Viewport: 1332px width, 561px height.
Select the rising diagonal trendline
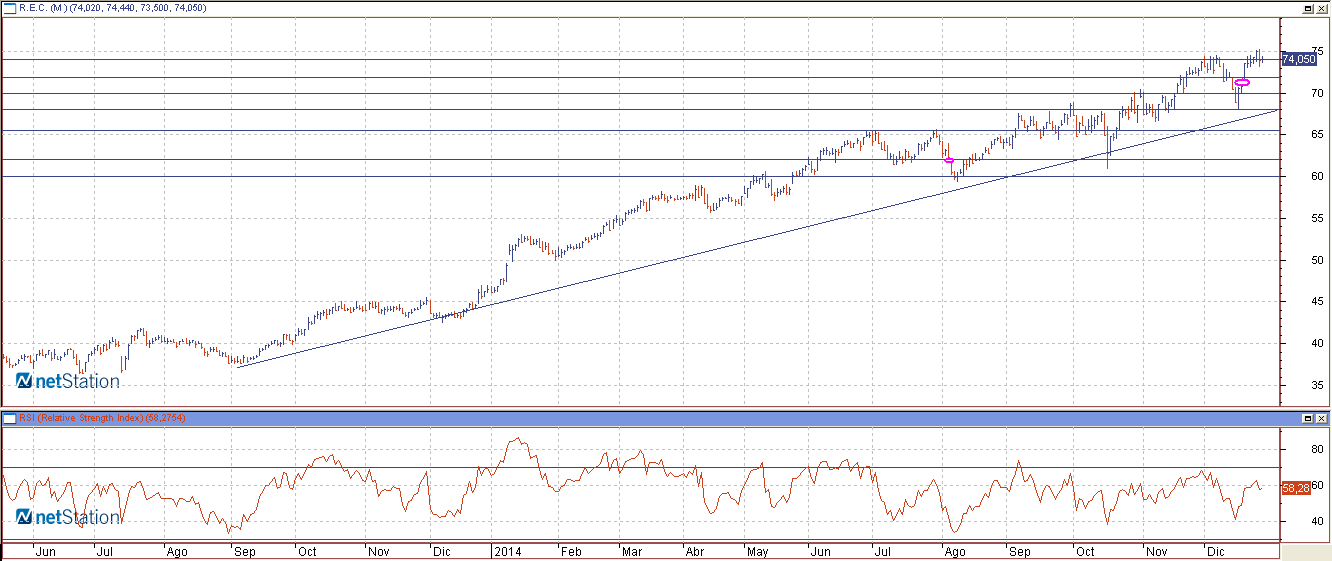(x=757, y=238)
